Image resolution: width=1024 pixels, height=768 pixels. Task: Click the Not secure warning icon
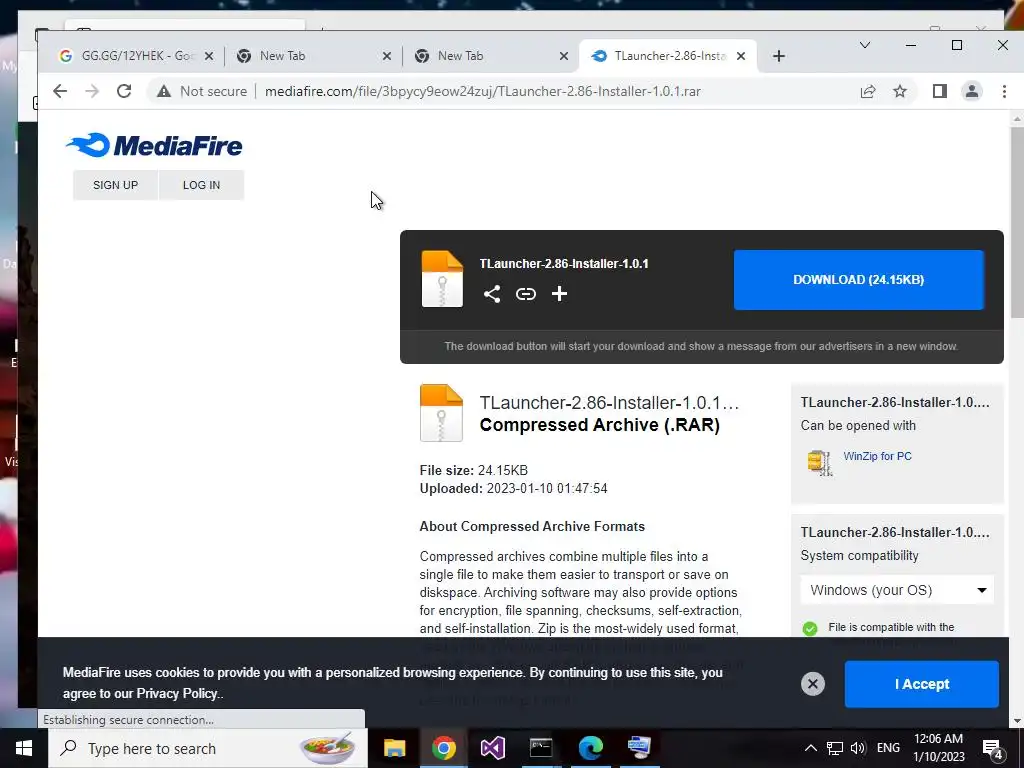pyautogui.click(x=164, y=91)
